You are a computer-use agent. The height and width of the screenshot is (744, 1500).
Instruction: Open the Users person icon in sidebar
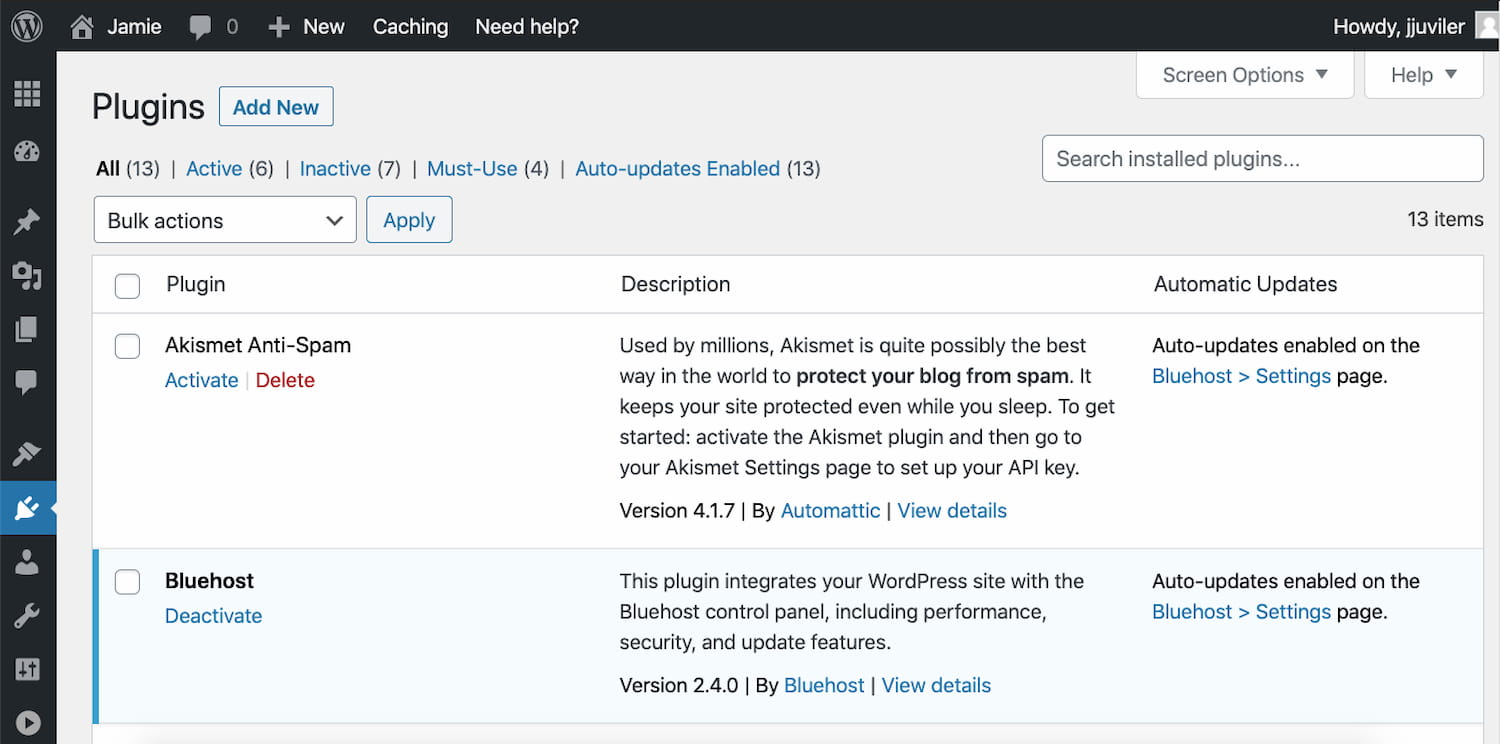pos(27,562)
